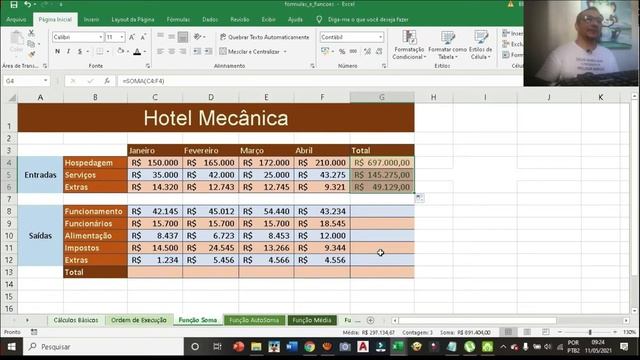Open Número group dialog launcher

[x=384, y=66]
